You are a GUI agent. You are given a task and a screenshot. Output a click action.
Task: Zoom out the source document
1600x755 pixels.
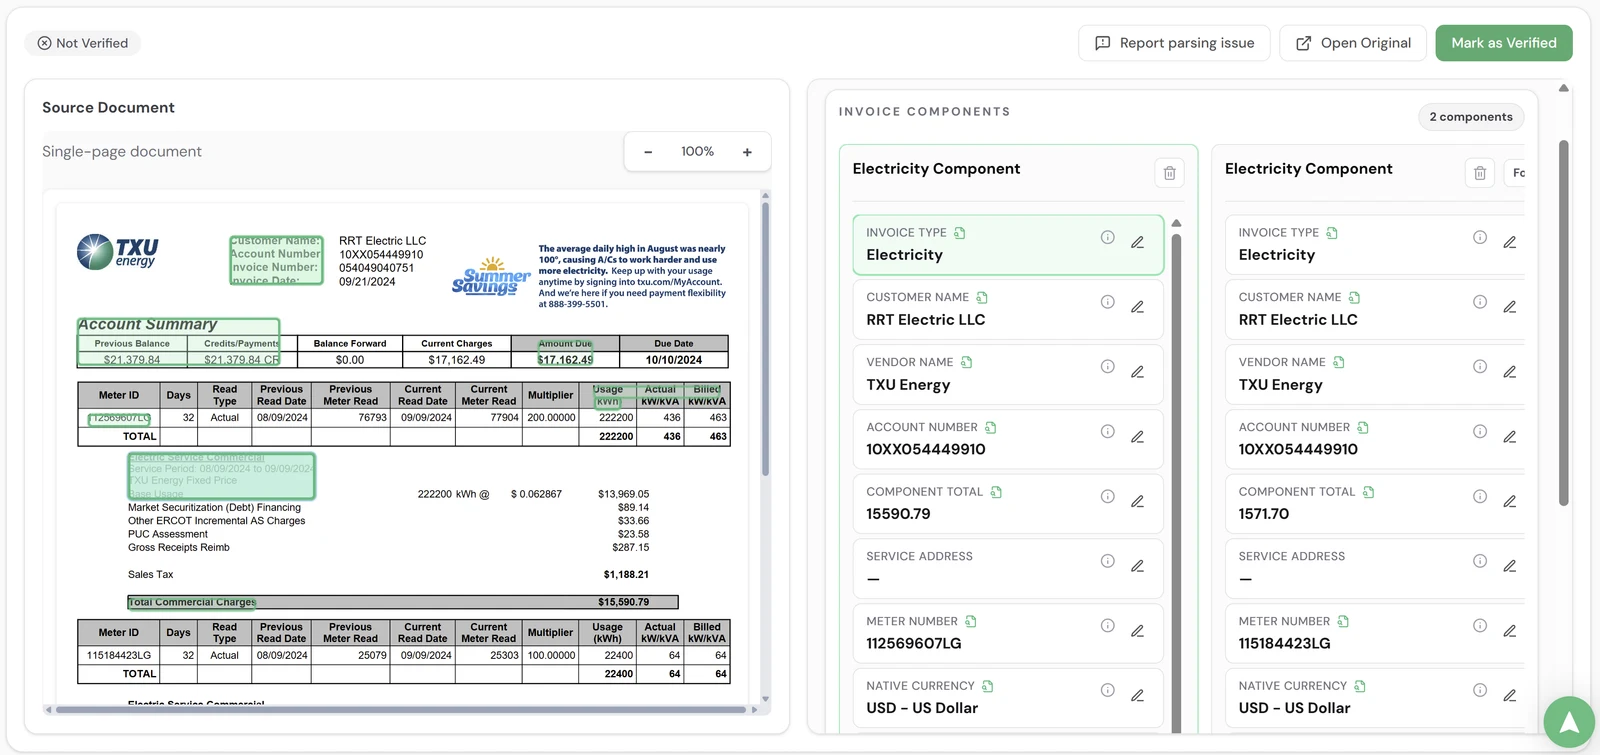tap(648, 152)
